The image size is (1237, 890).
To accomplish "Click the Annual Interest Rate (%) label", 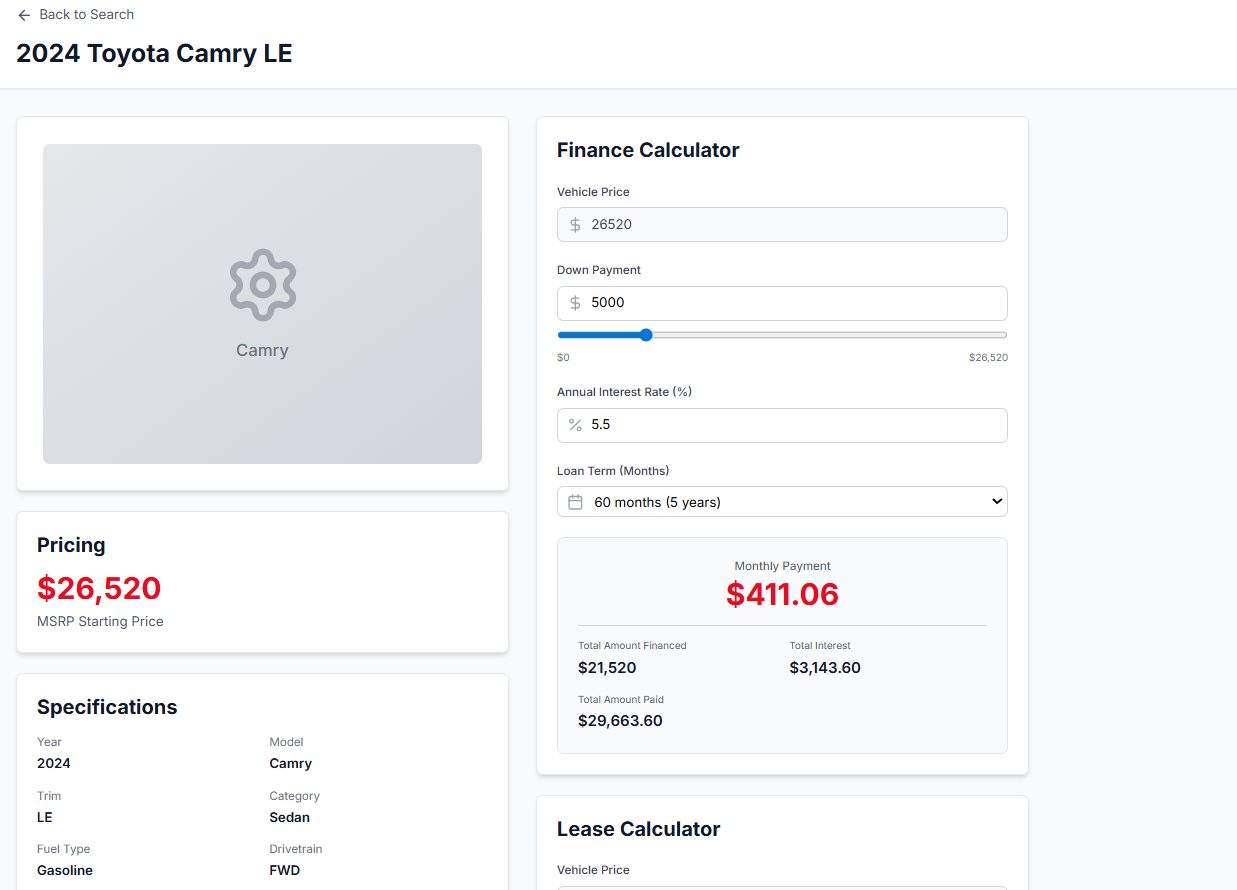I will pos(624,392).
